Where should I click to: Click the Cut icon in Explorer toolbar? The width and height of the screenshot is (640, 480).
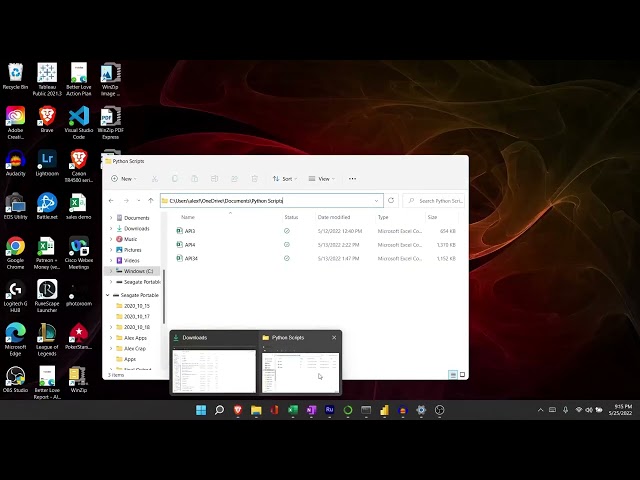155,179
